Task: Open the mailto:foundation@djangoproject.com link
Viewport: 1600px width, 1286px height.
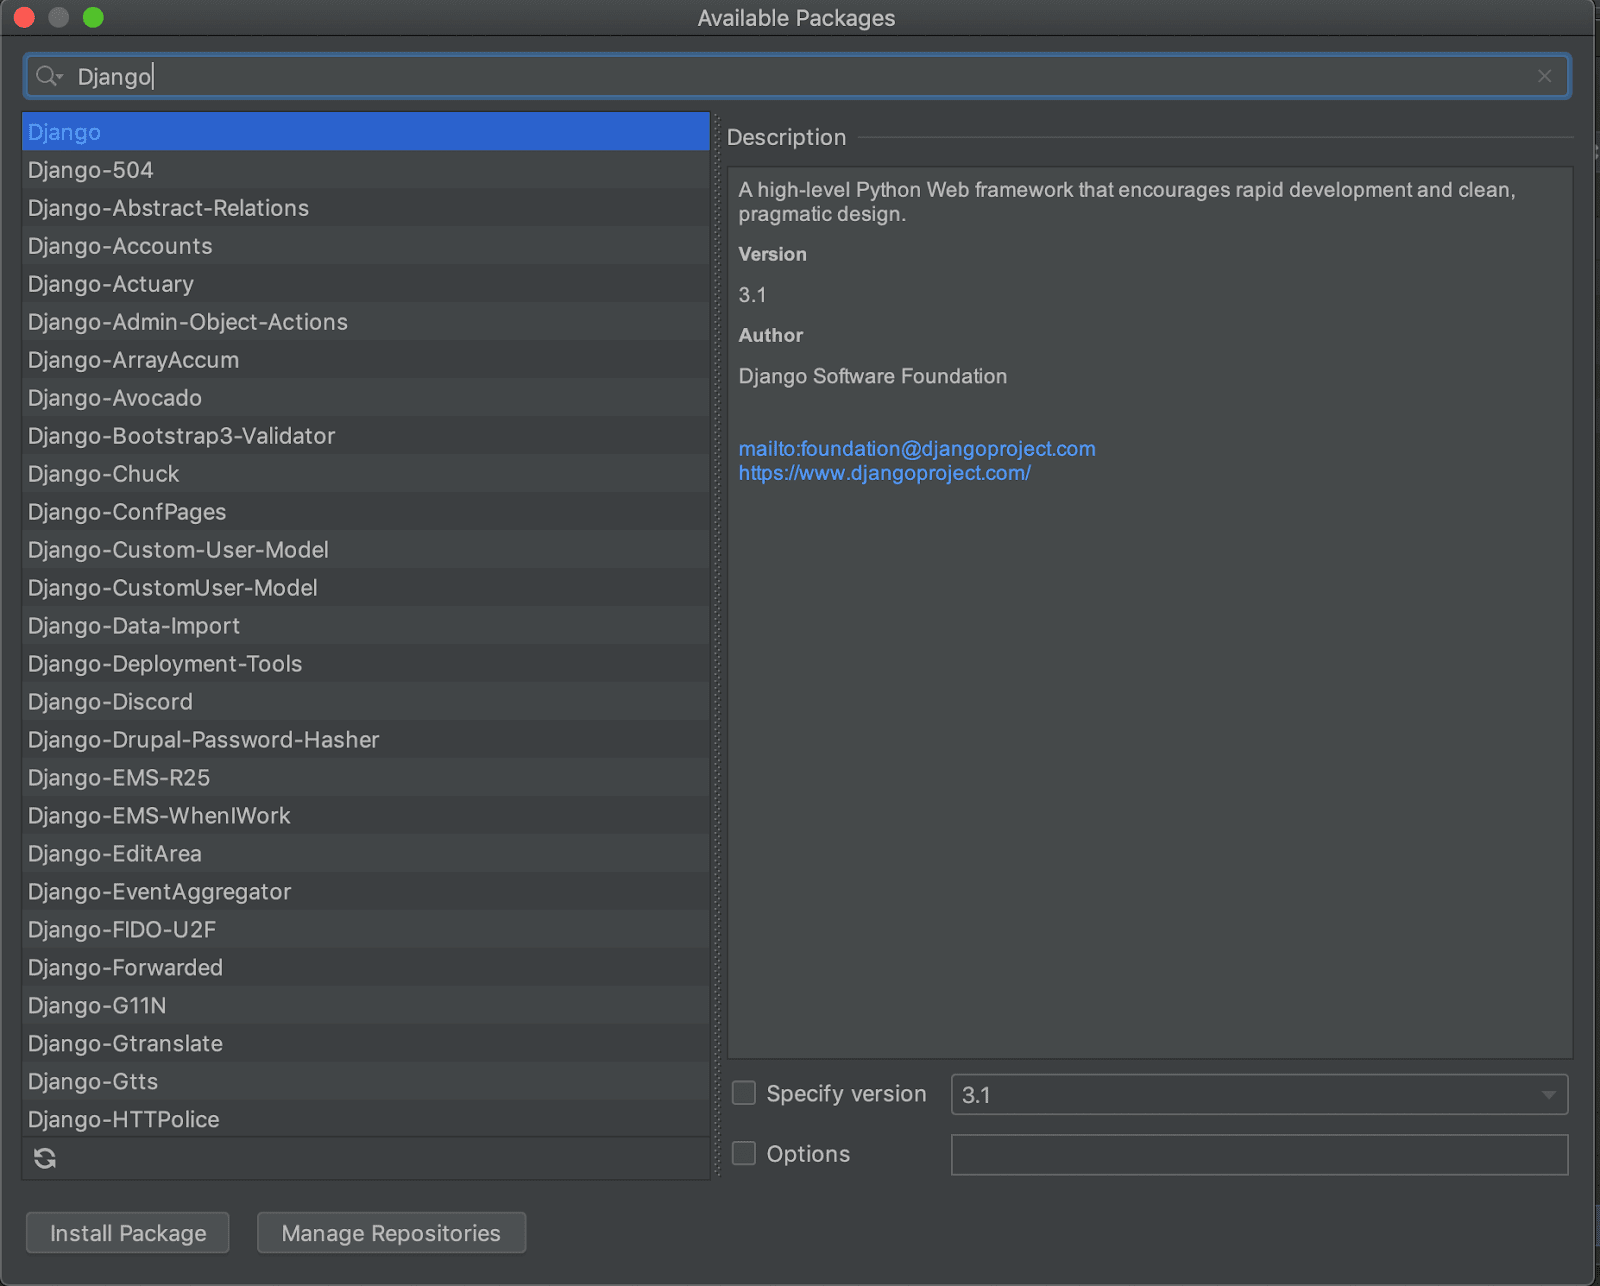Action: click(x=917, y=449)
